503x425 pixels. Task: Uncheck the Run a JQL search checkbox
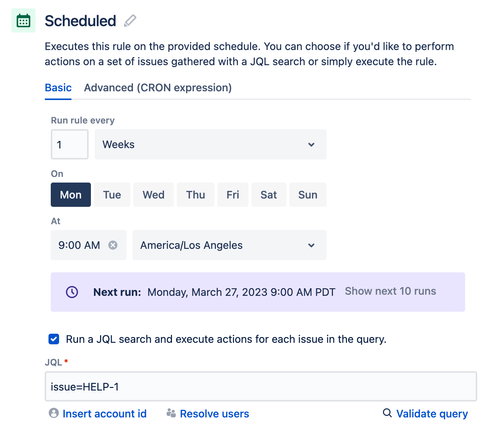[54, 339]
